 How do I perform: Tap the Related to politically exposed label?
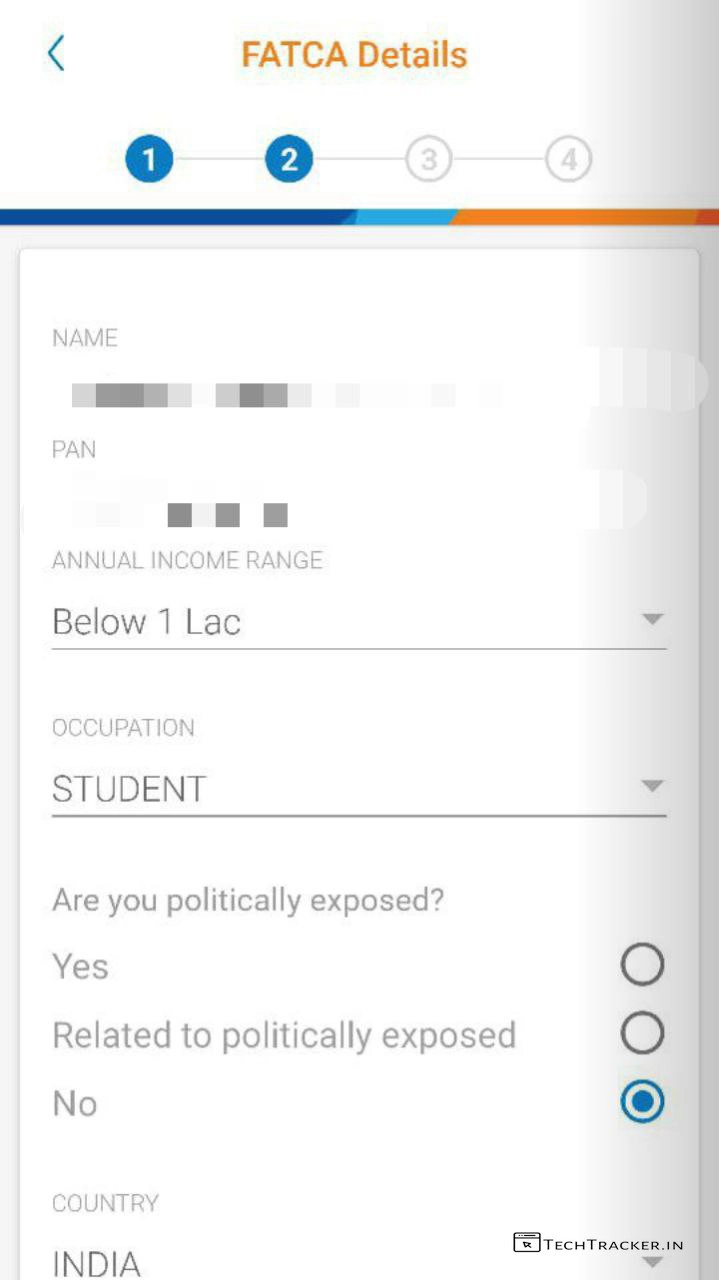(284, 1035)
